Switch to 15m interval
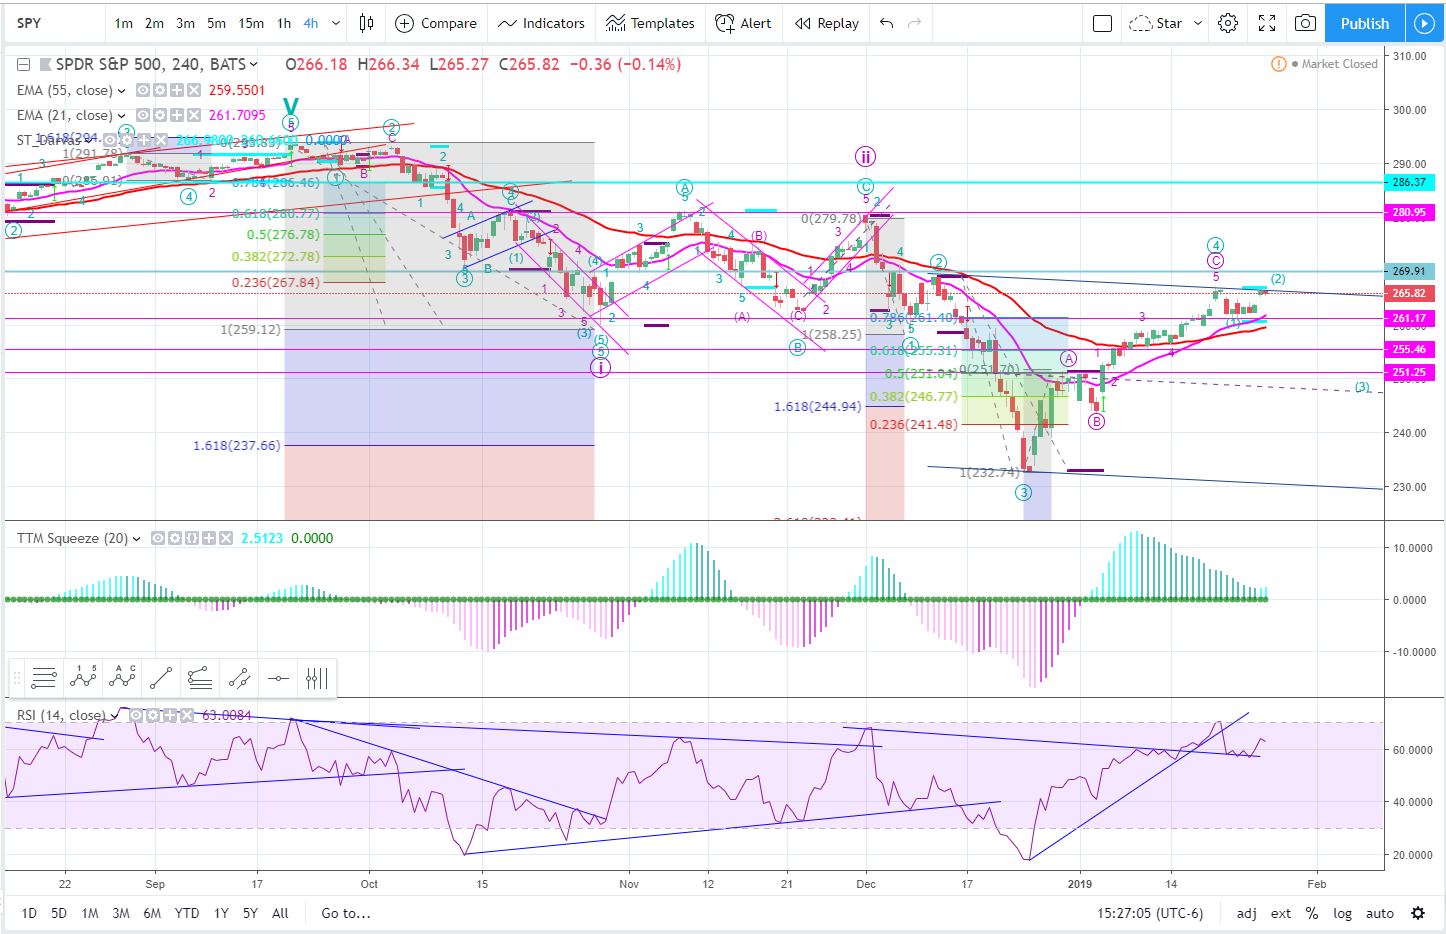The height and width of the screenshot is (934, 1446). 251,23
